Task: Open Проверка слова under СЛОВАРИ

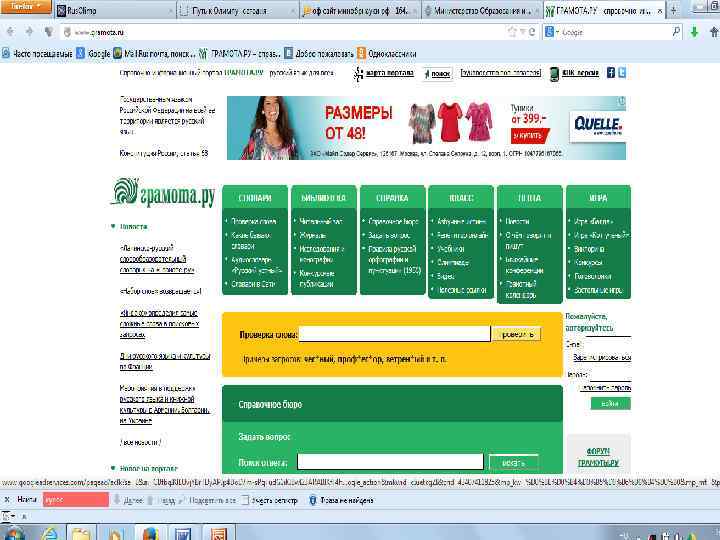Action: click(253, 221)
